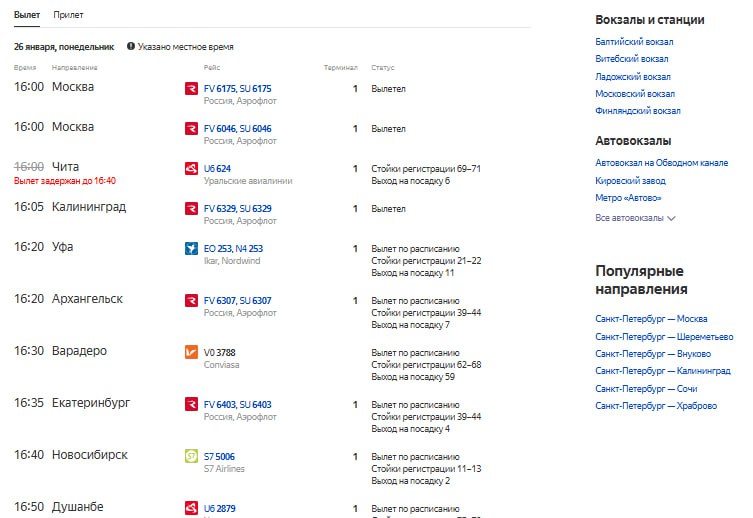Select the 'Вылет' departures tab
Screen dimensions: 753x518
point(27,15)
